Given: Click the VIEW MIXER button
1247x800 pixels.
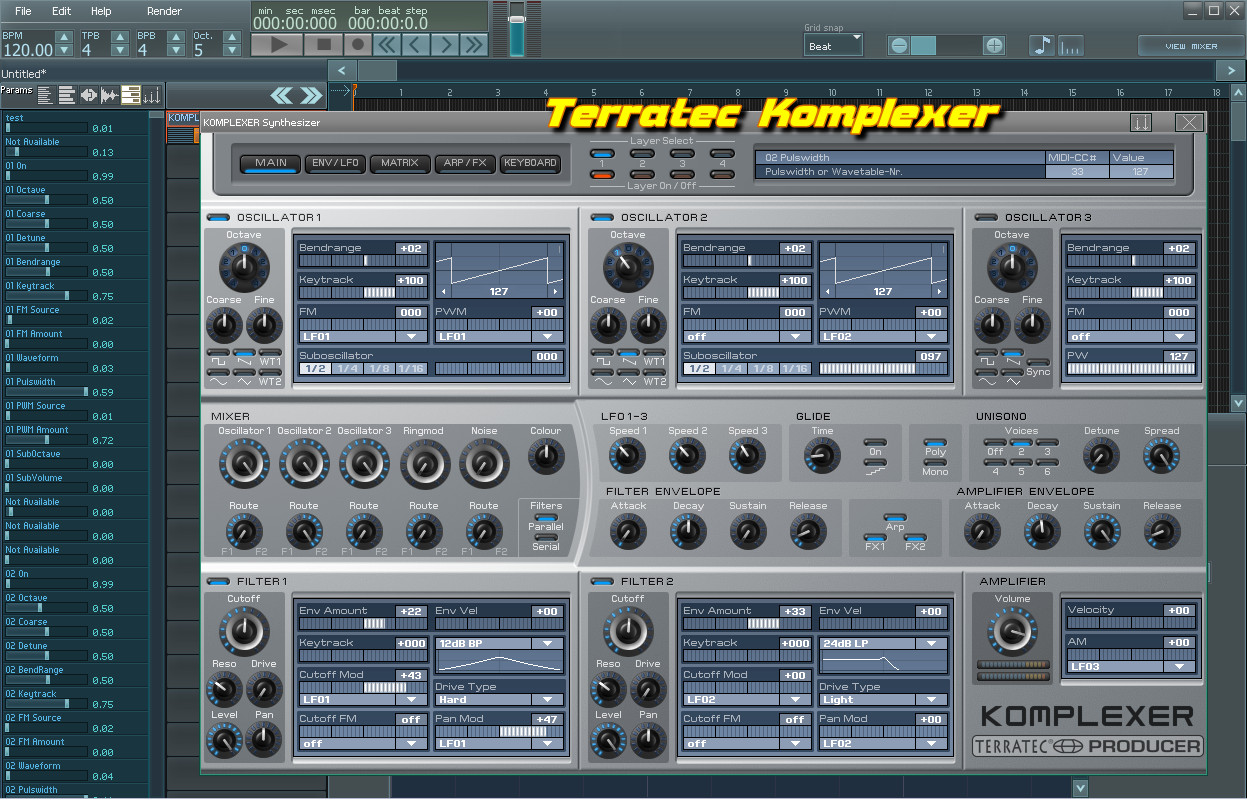Looking at the screenshot, I should (x=1191, y=46).
